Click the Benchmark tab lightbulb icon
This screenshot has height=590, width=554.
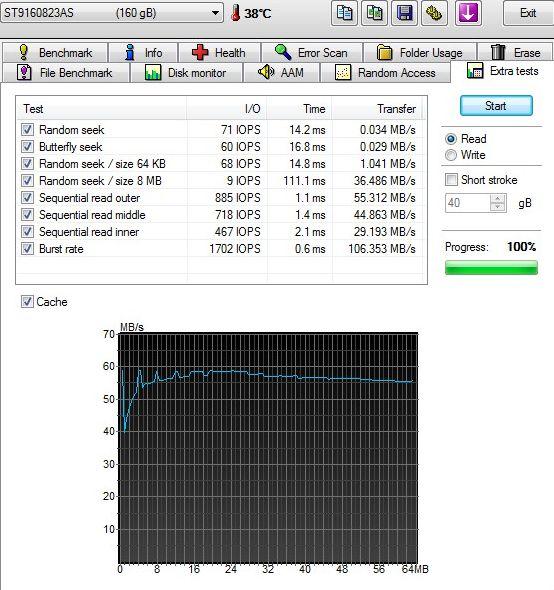tap(23, 52)
